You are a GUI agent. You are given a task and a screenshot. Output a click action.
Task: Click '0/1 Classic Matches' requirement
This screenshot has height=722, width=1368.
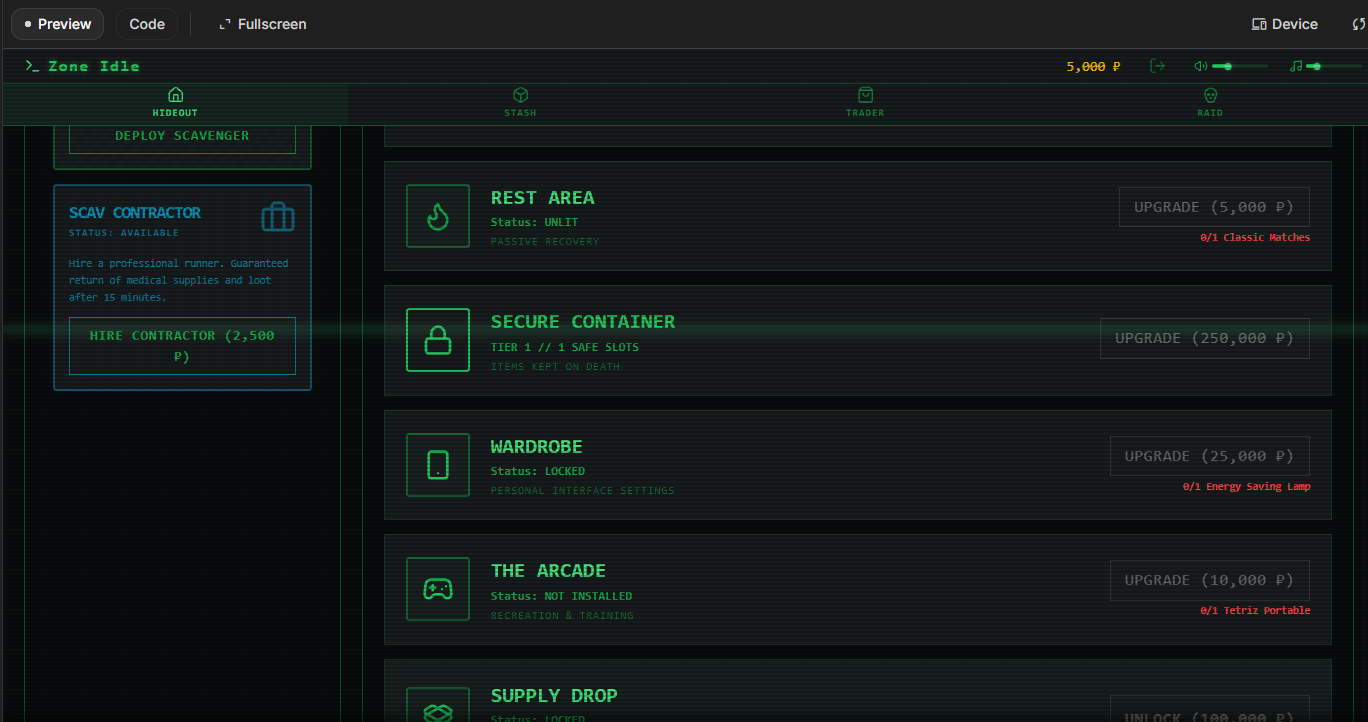pyautogui.click(x=1255, y=238)
